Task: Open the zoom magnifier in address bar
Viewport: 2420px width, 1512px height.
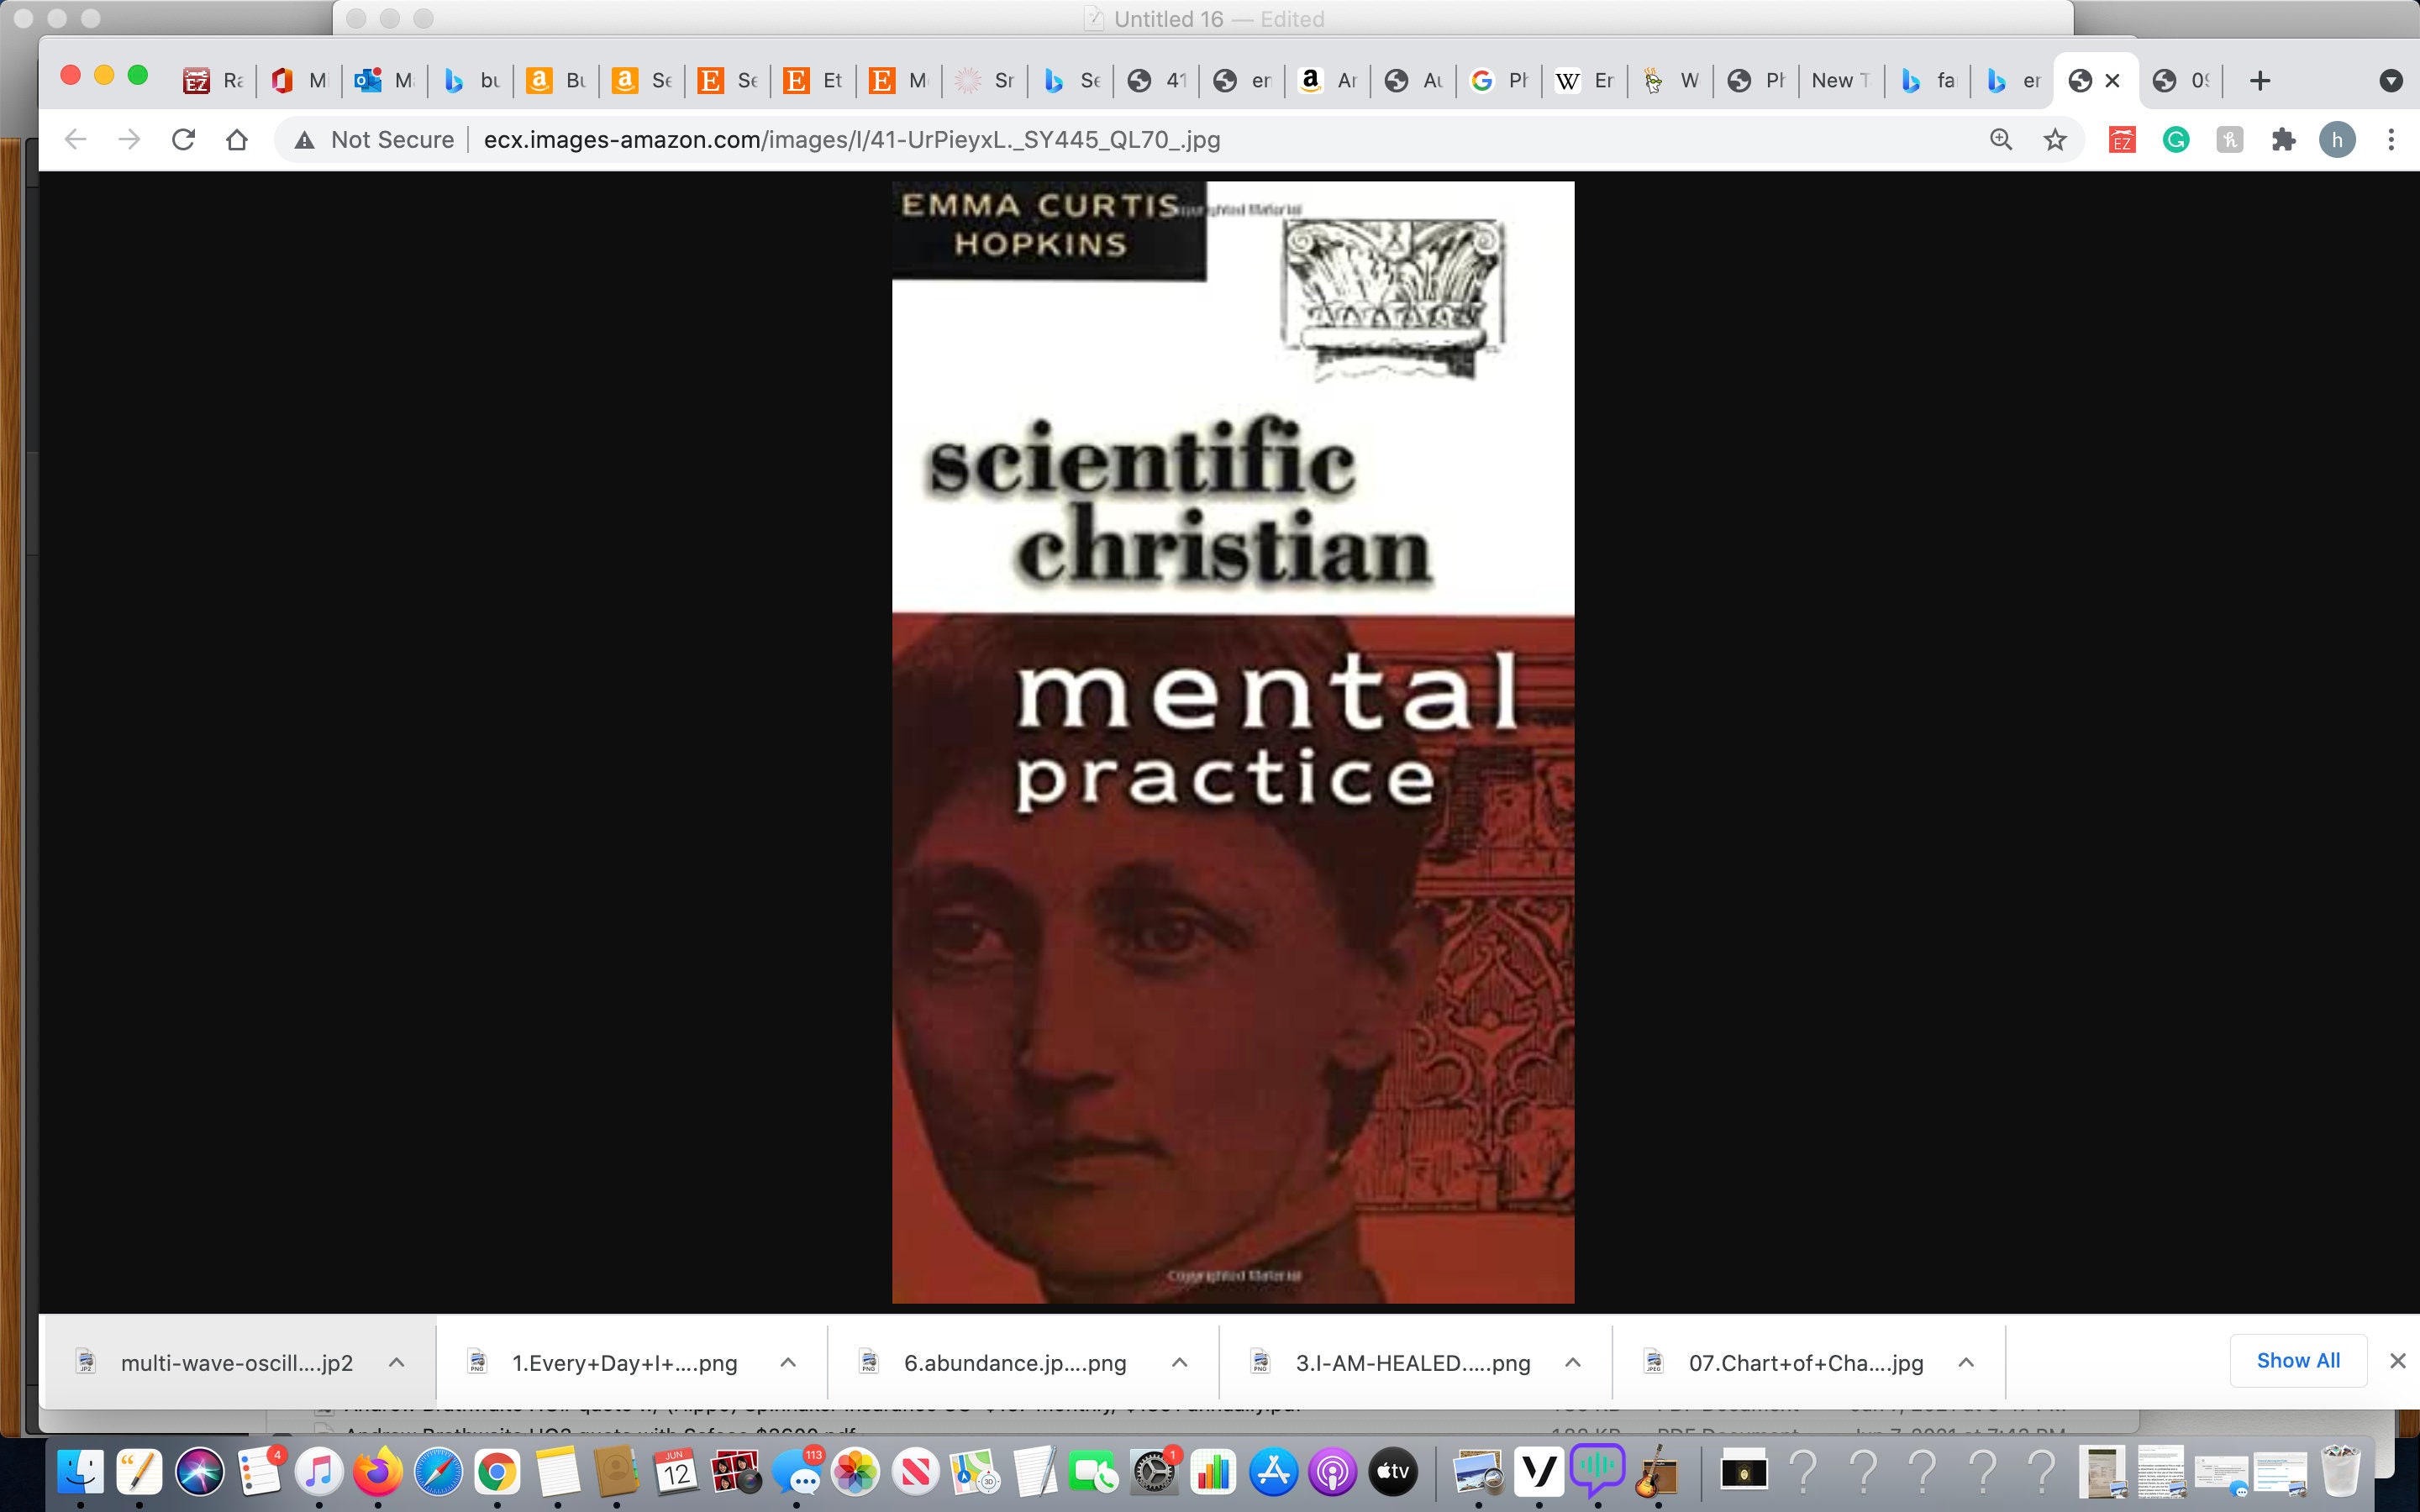Action: click(x=2001, y=140)
